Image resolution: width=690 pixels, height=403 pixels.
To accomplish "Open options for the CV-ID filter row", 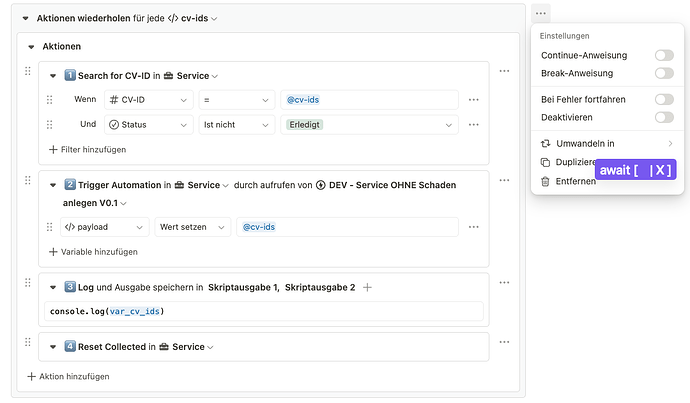I will tap(474, 100).
